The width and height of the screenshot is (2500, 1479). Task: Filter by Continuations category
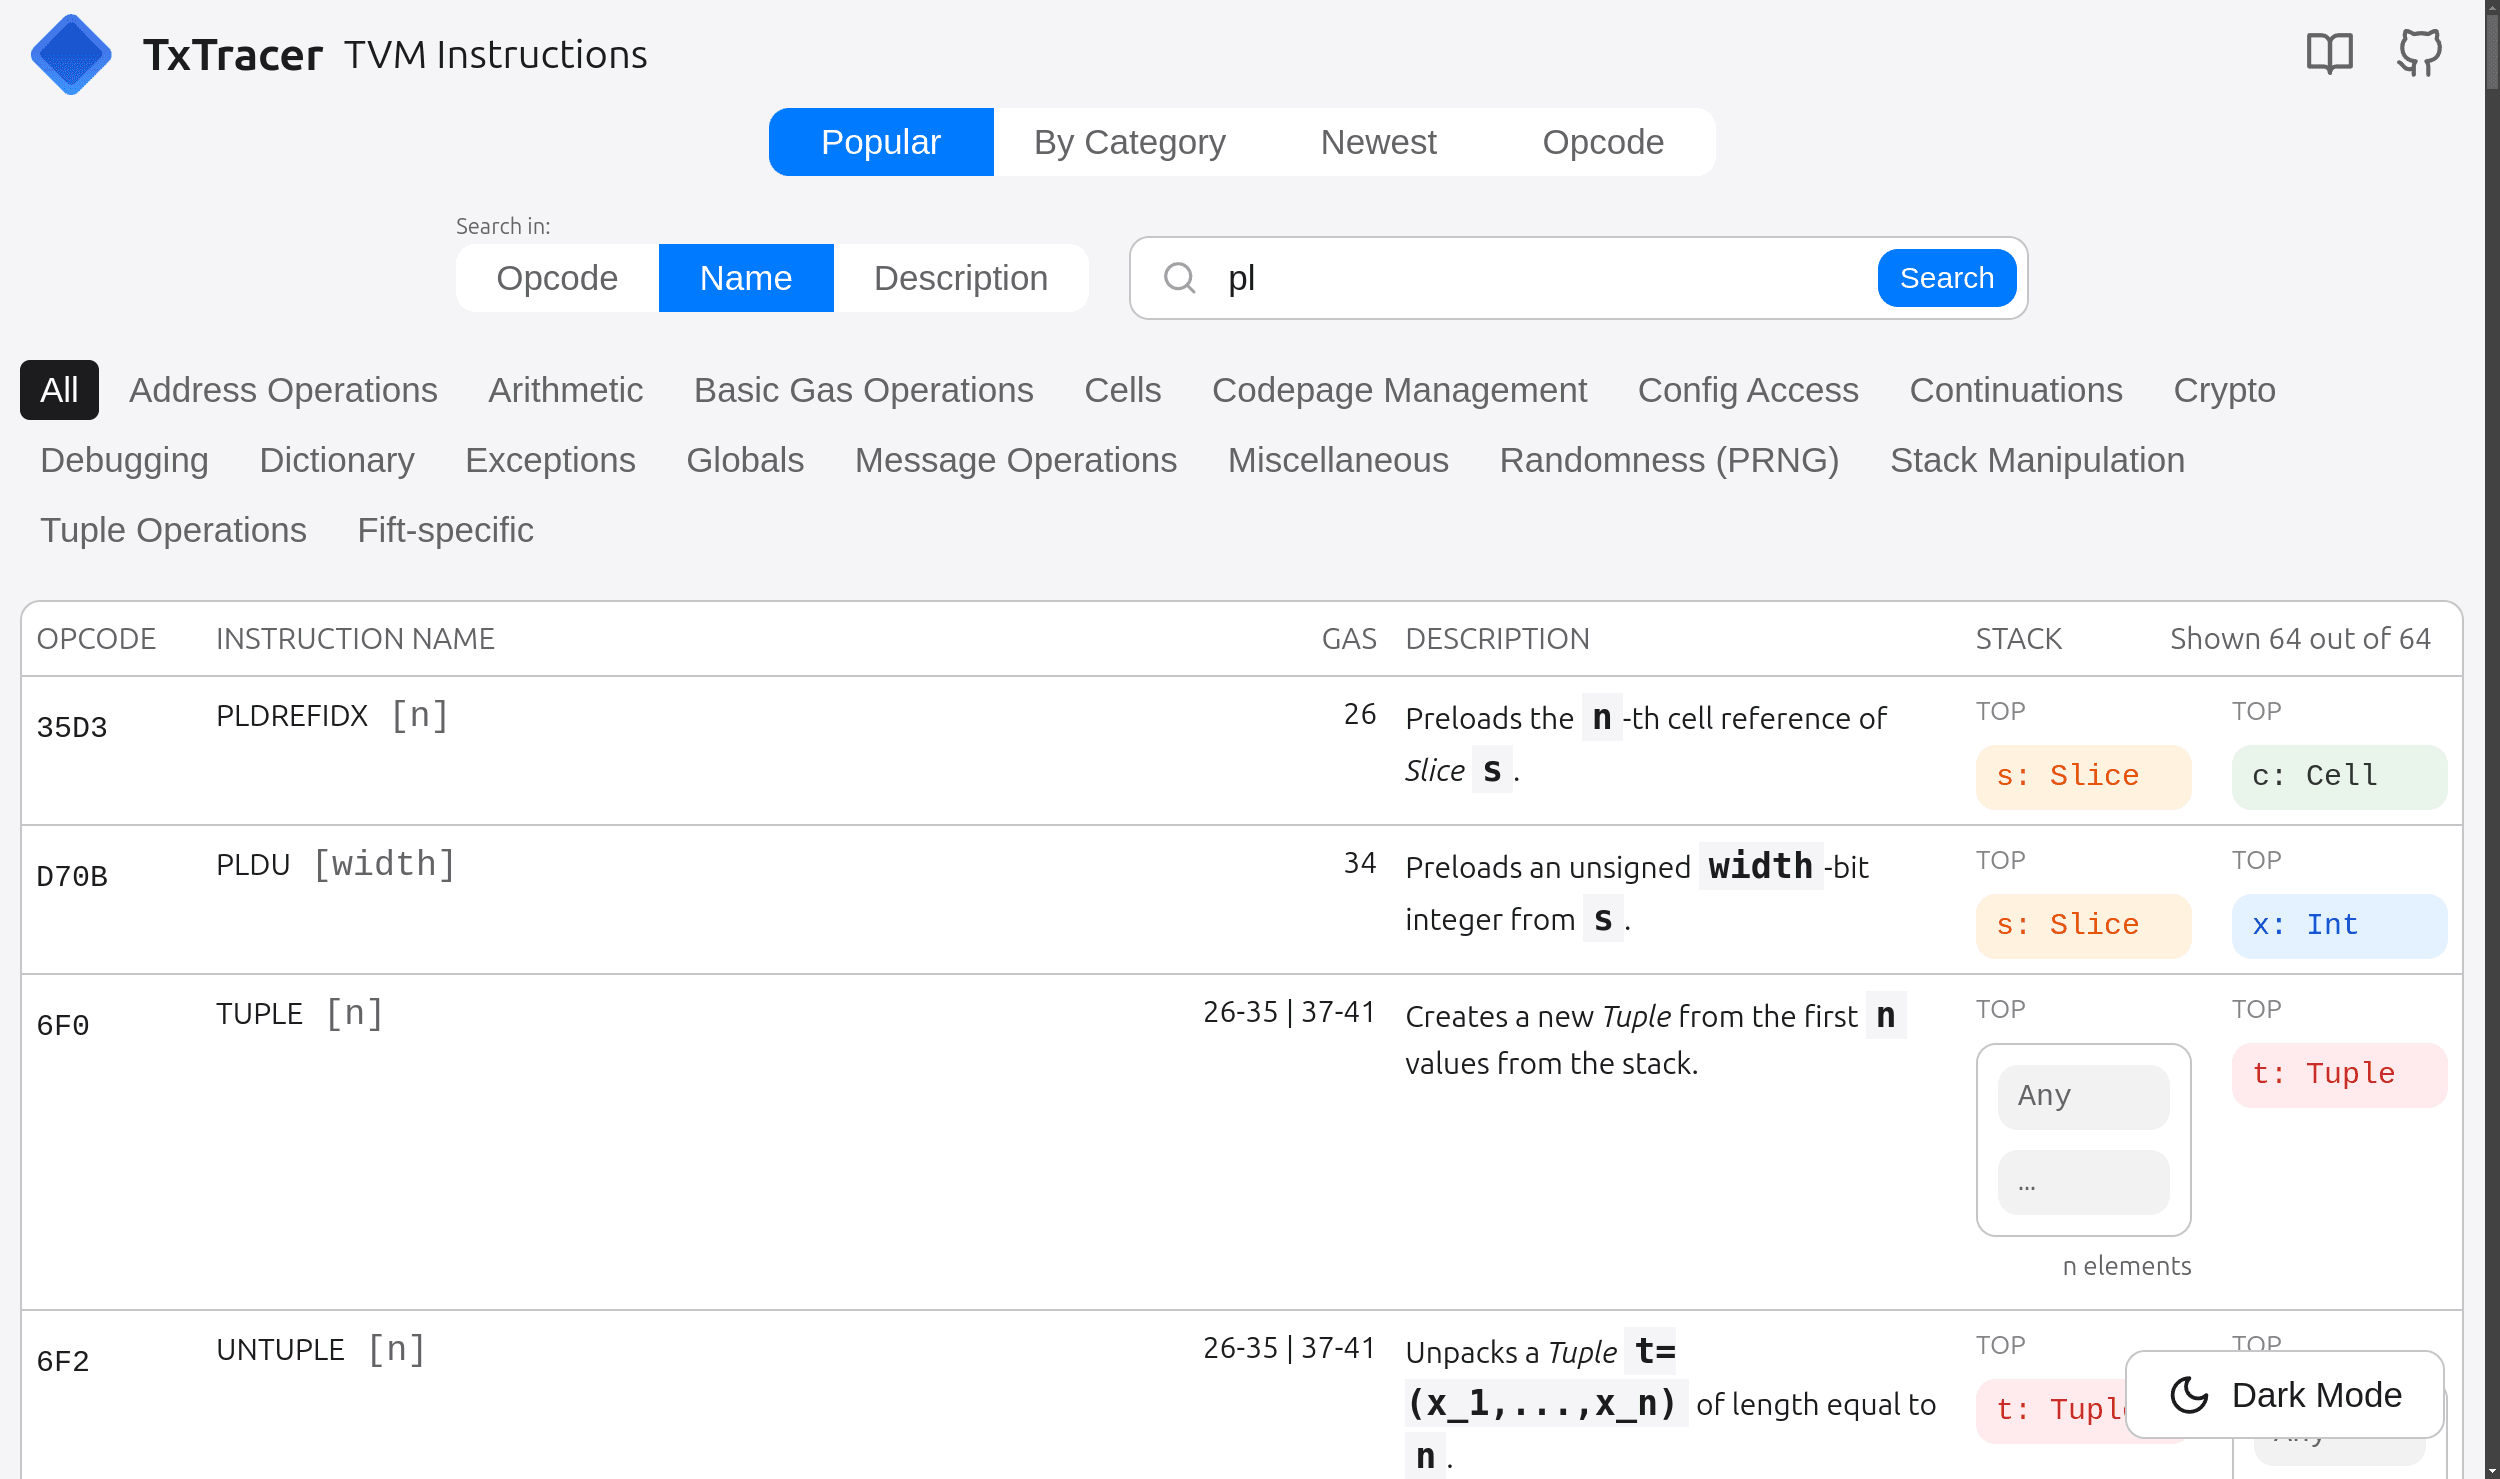click(x=2016, y=390)
